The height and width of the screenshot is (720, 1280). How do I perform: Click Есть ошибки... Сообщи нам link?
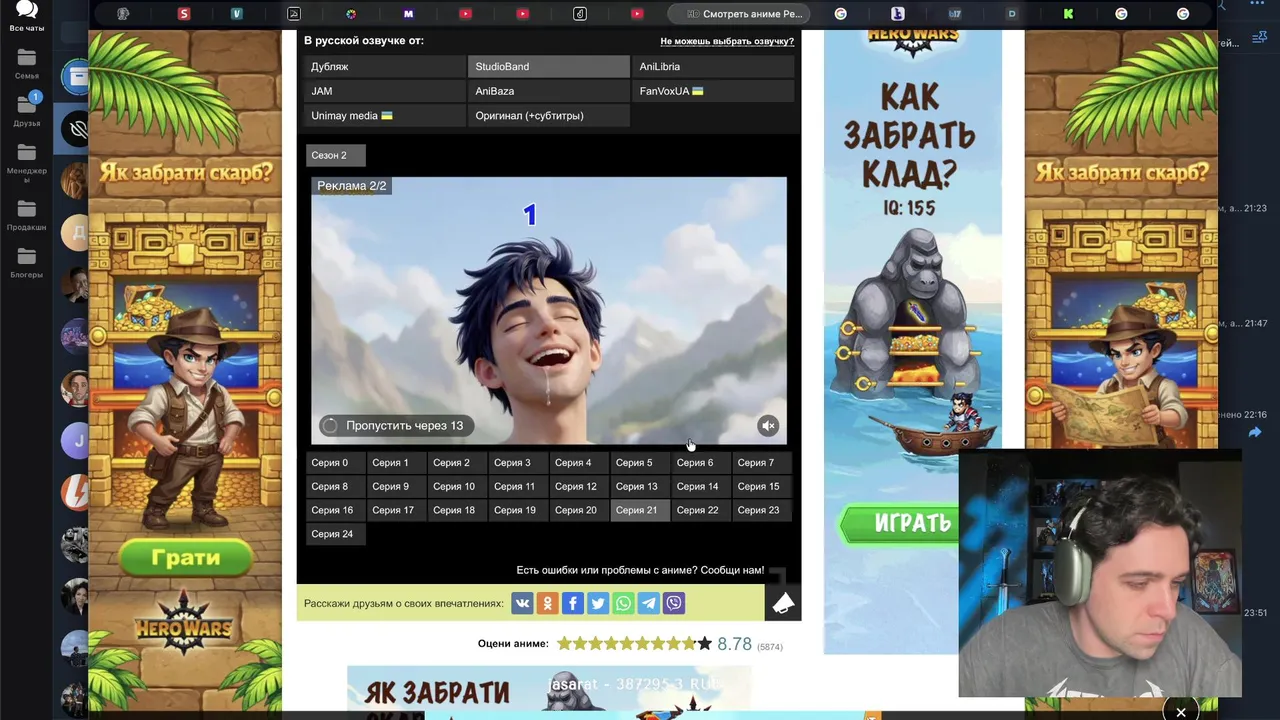coord(640,570)
